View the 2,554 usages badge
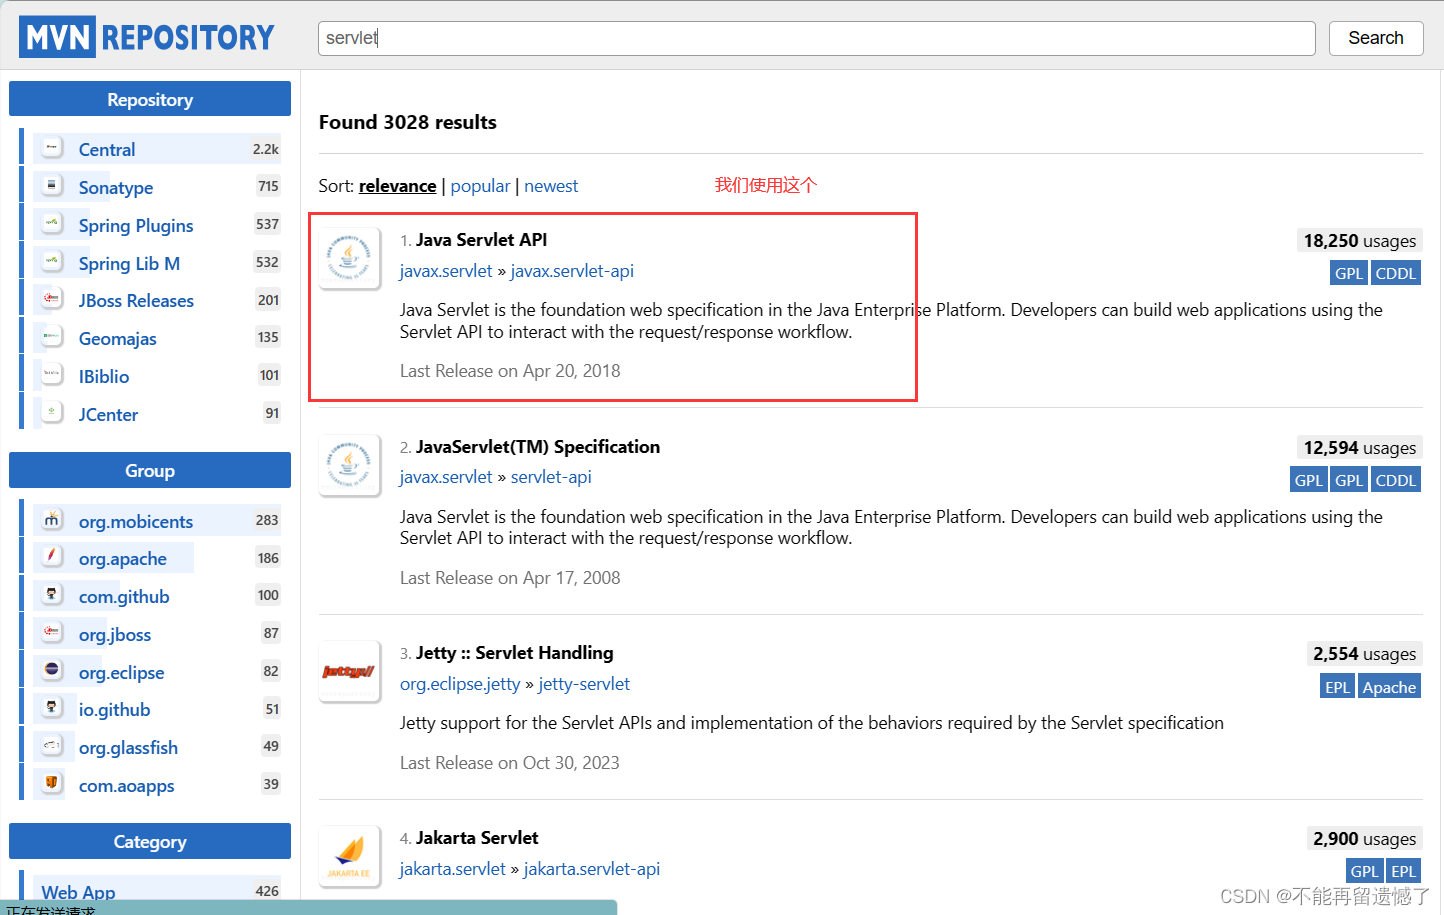Viewport: 1444px width, 915px height. (x=1365, y=654)
